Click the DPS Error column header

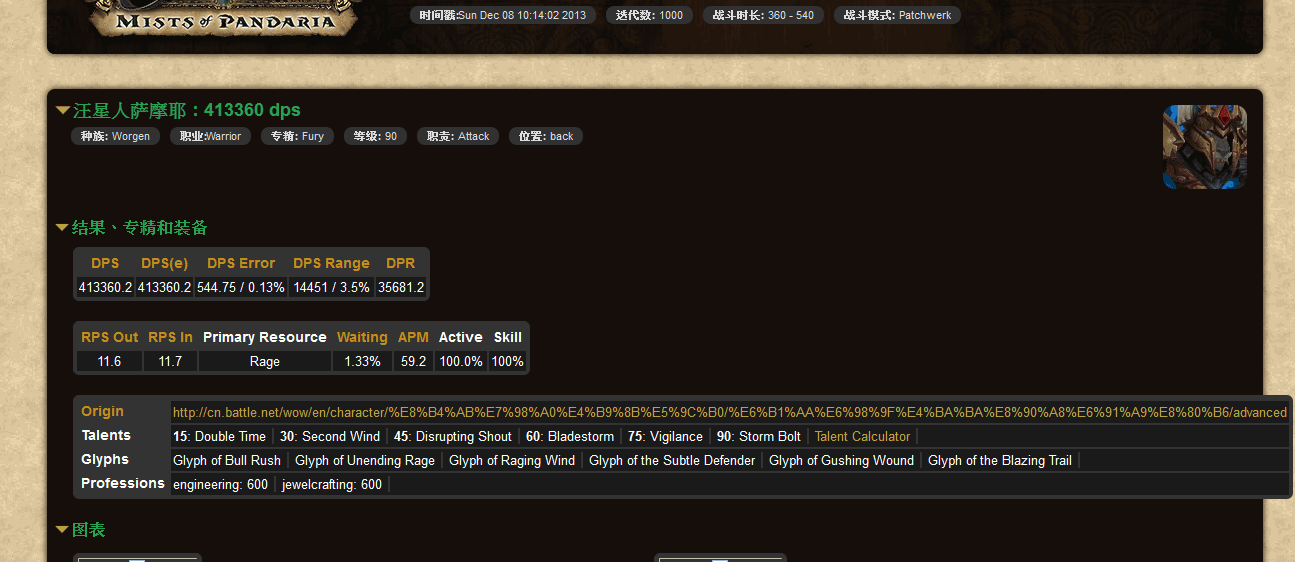[x=241, y=263]
